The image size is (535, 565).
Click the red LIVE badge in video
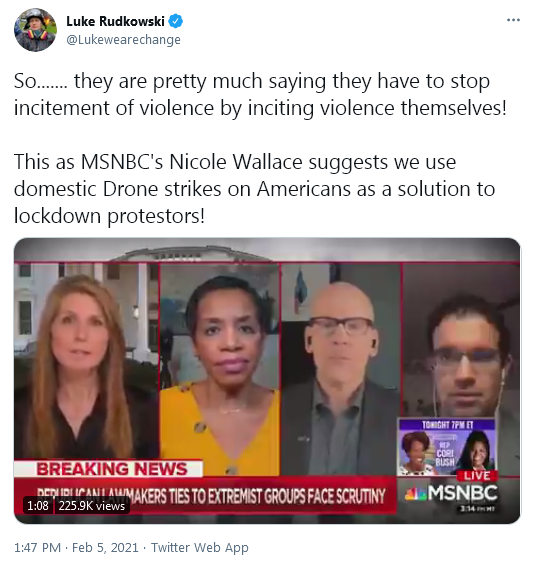click(x=477, y=476)
